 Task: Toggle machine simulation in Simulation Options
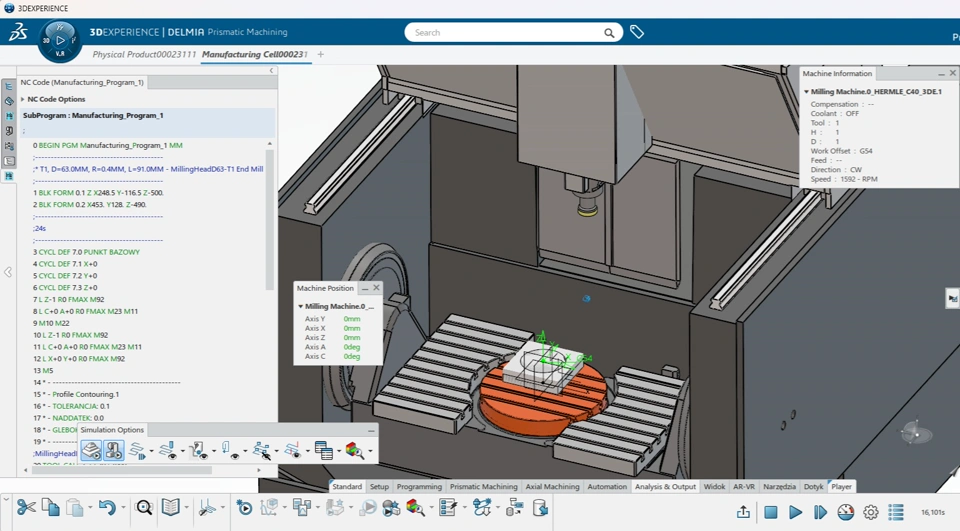(x=114, y=451)
